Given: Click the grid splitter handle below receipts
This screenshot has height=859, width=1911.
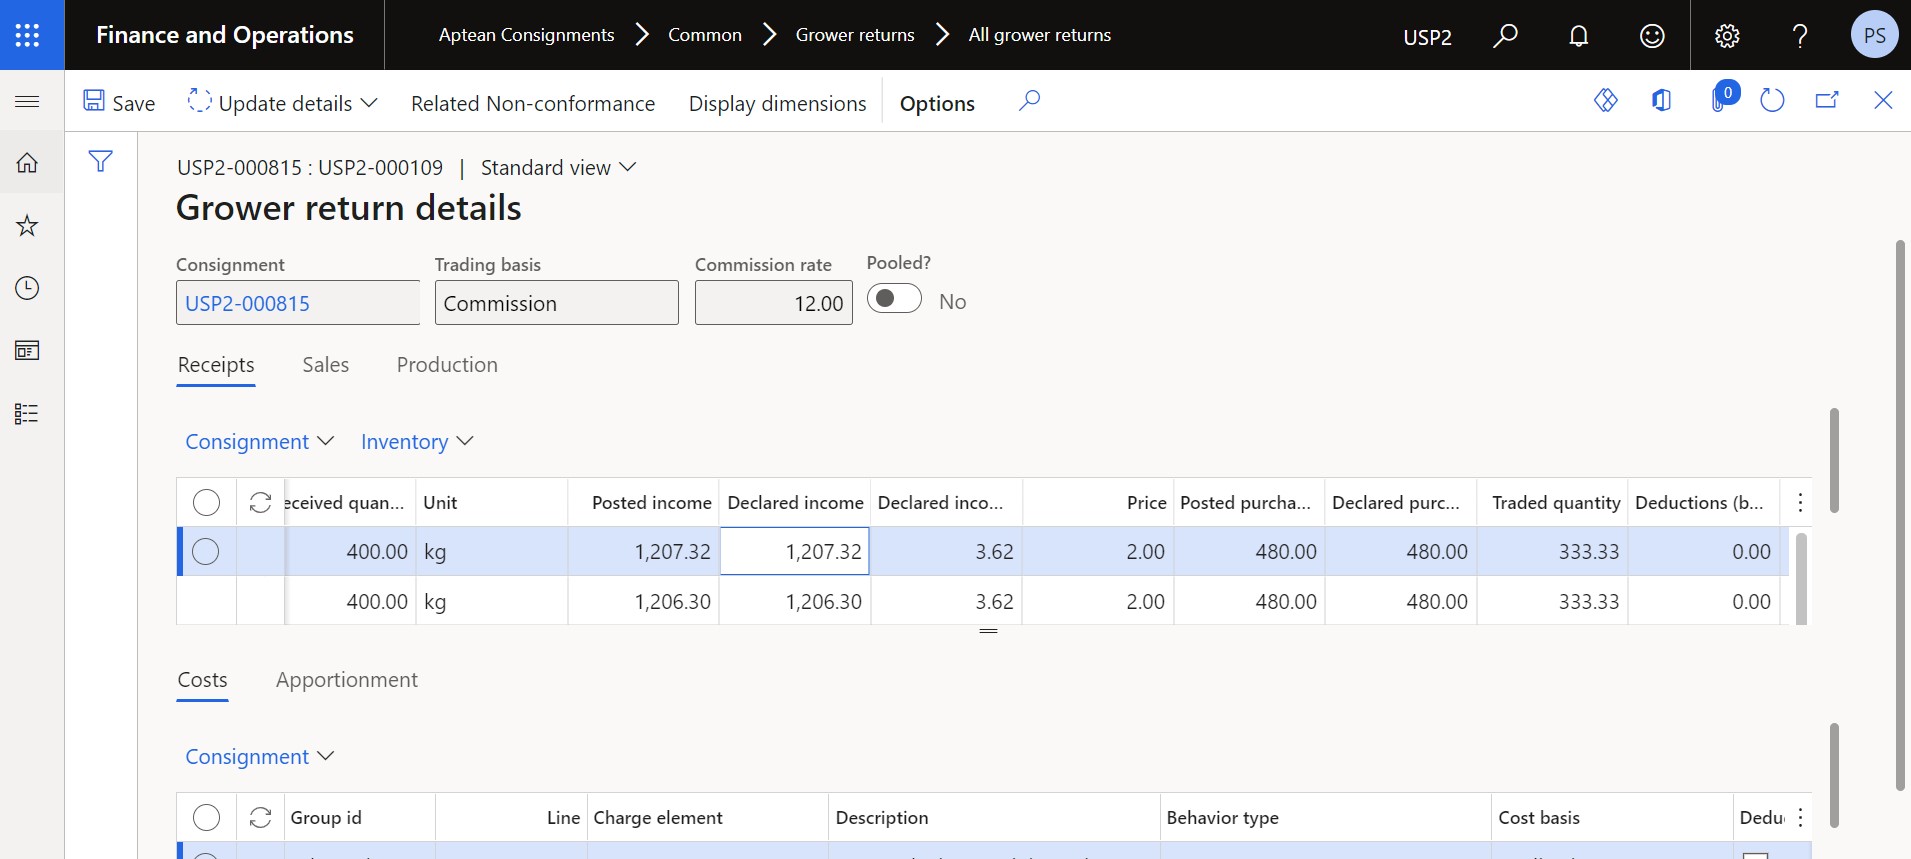Looking at the screenshot, I should coord(989,631).
